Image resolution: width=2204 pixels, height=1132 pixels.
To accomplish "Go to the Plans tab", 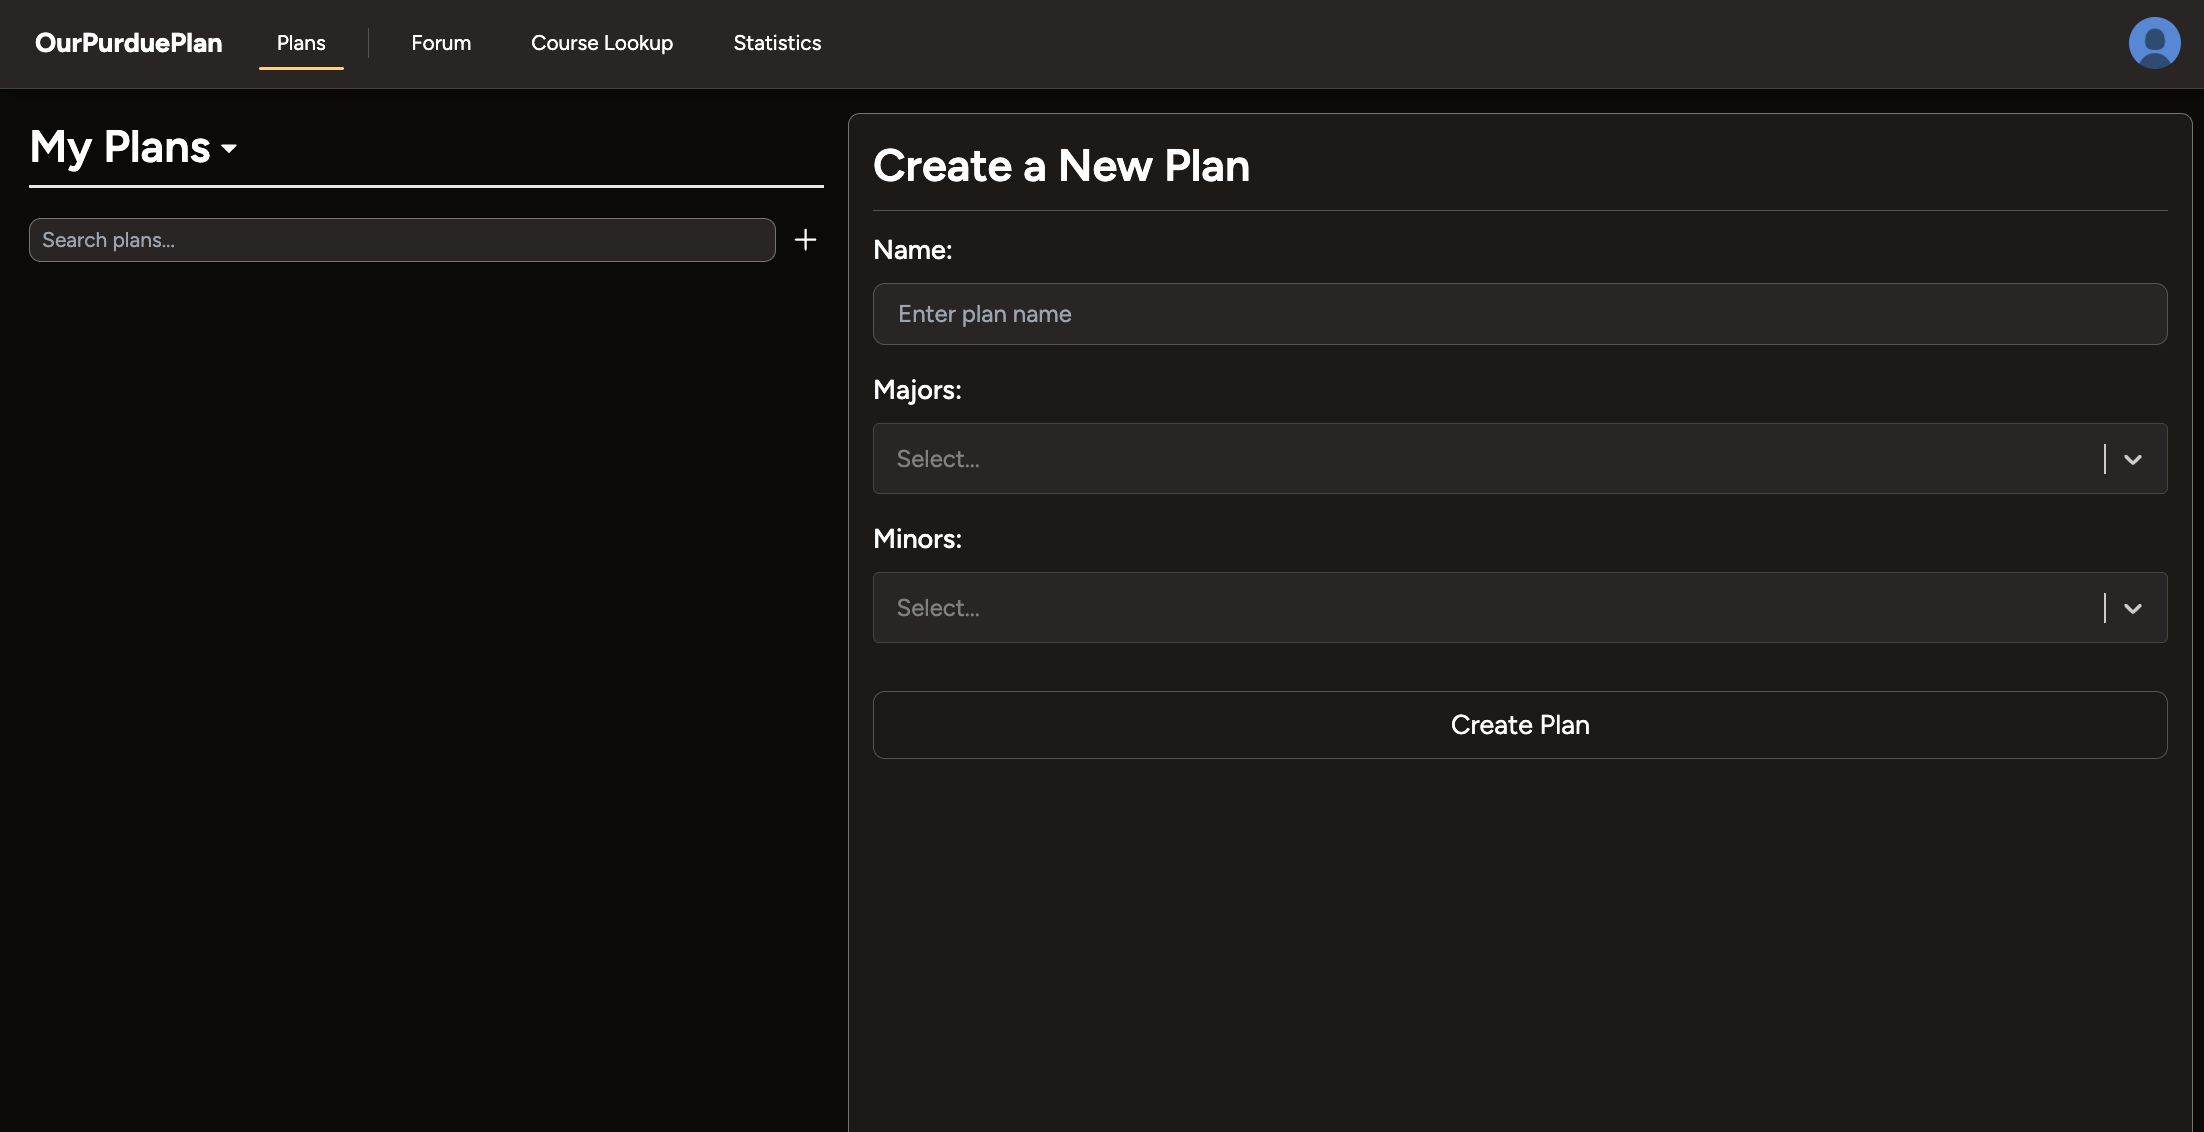I will click(301, 43).
